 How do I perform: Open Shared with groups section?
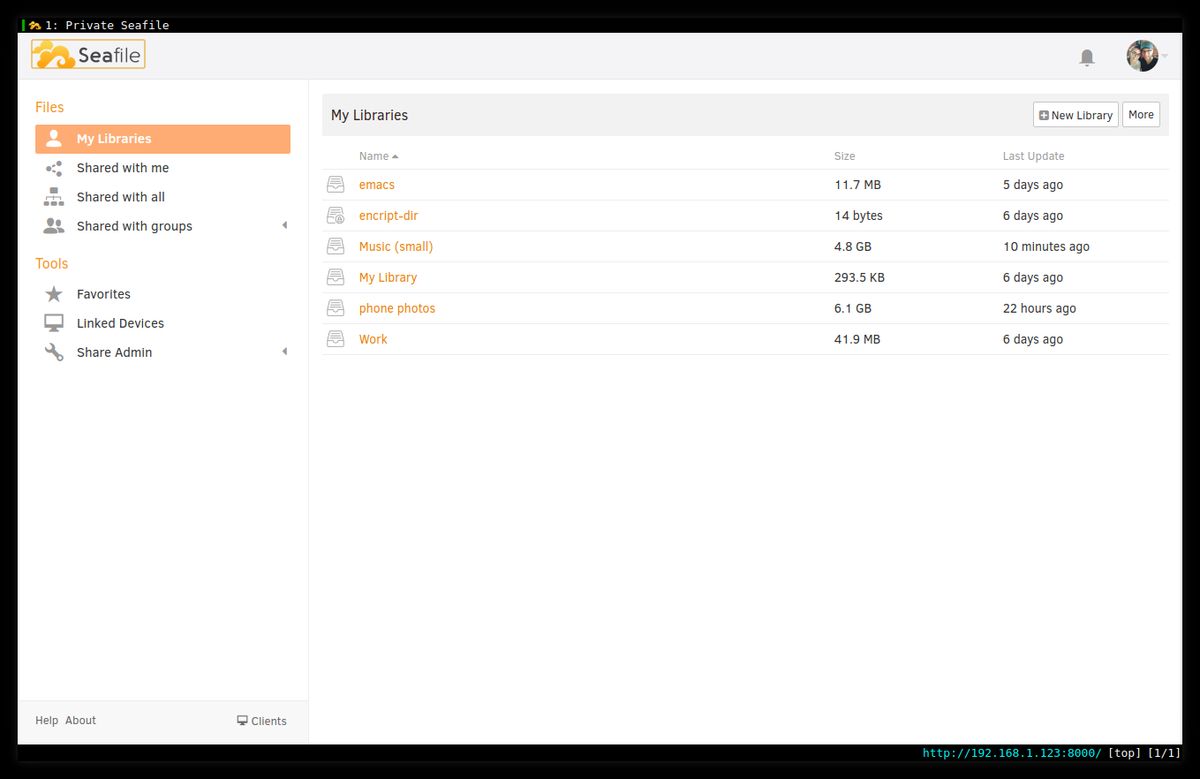[x=135, y=226]
